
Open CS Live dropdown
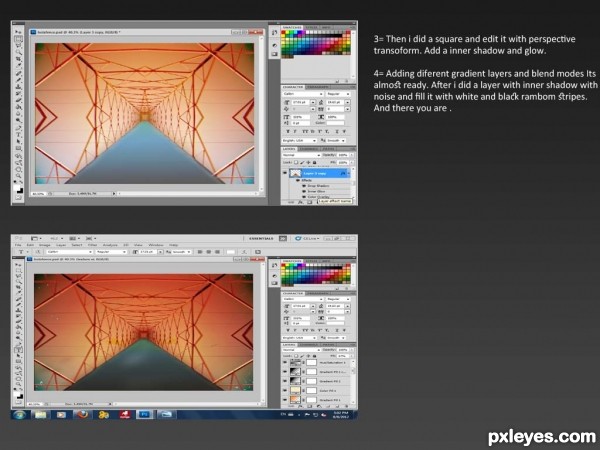307,238
